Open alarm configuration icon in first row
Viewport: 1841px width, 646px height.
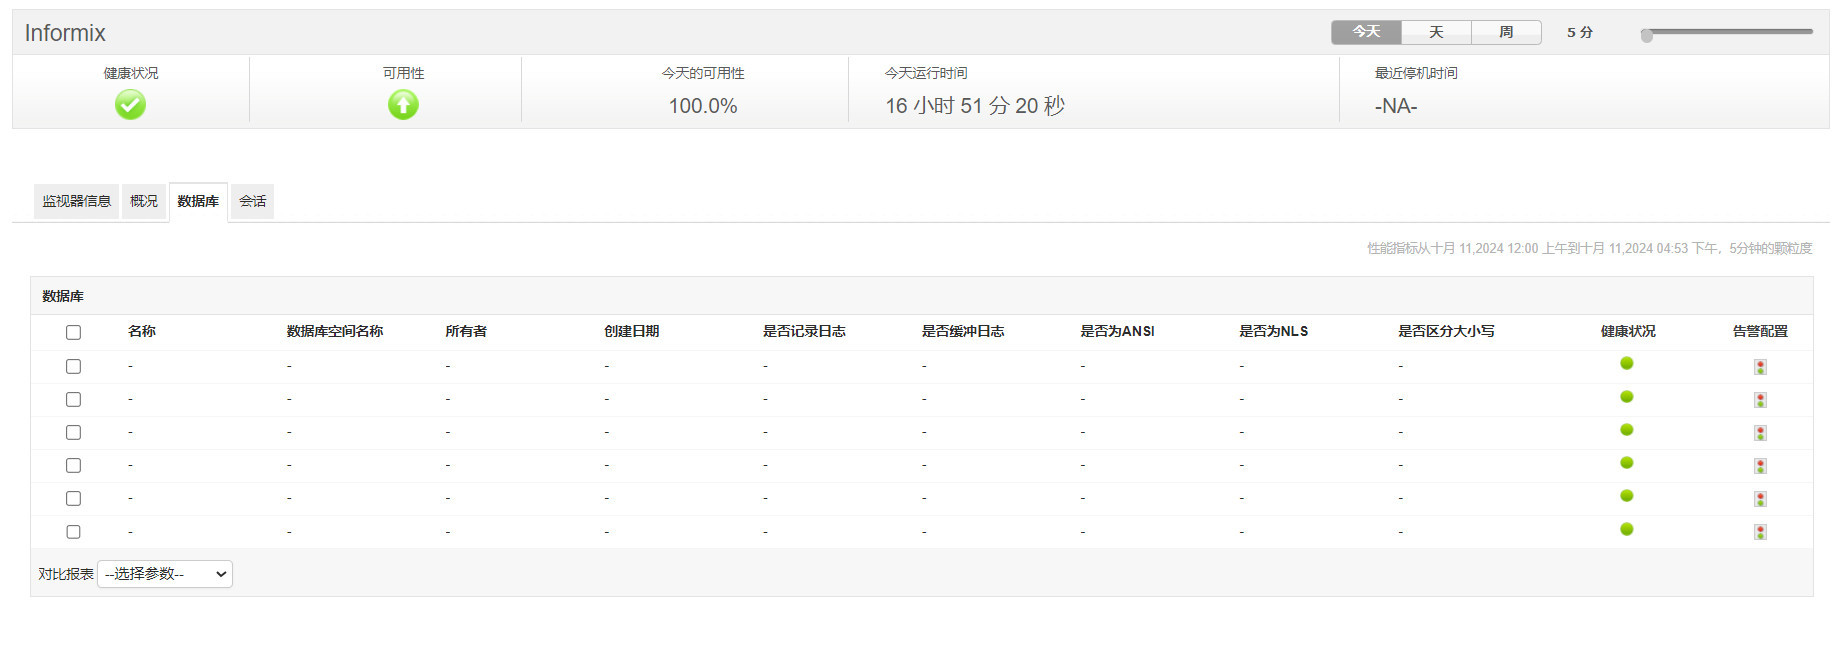tap(1760, 367)
